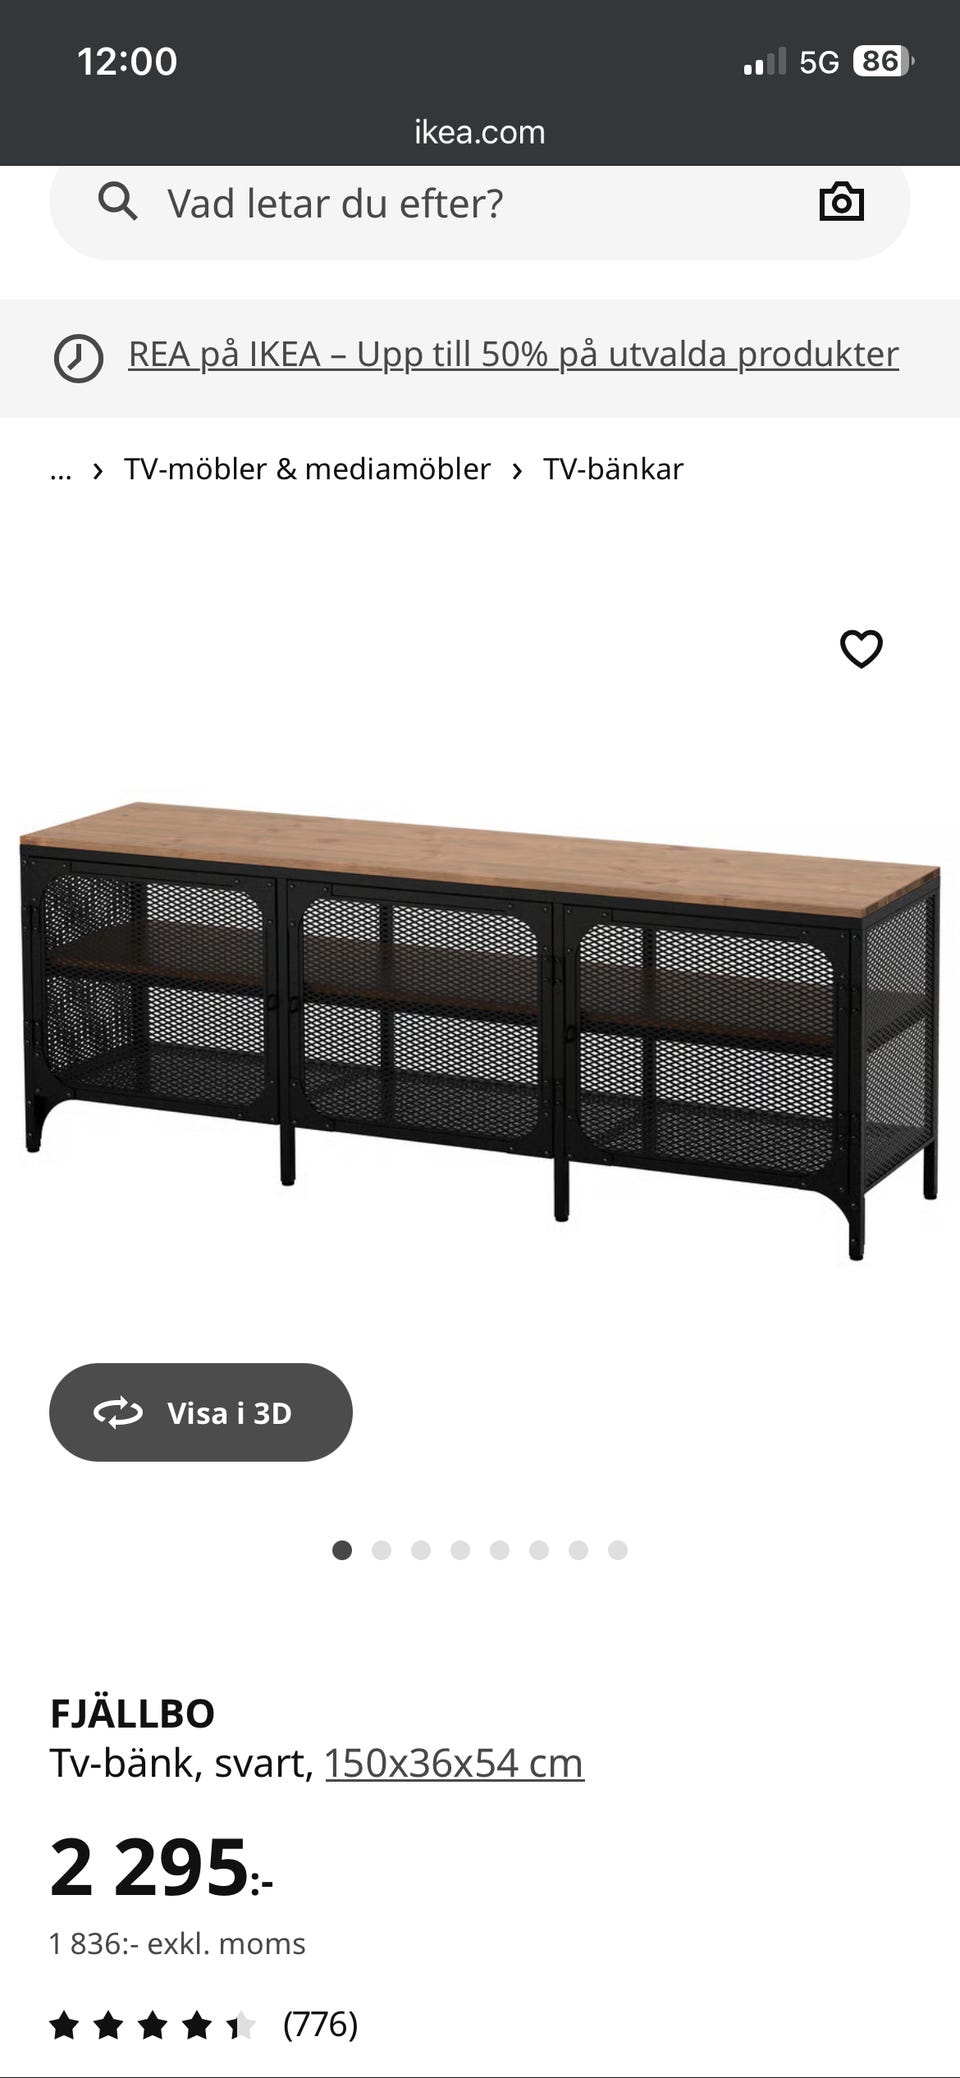The image size is (960, 2078).
Task: Tap the 5G signal indicator
Action: (818, 62)
